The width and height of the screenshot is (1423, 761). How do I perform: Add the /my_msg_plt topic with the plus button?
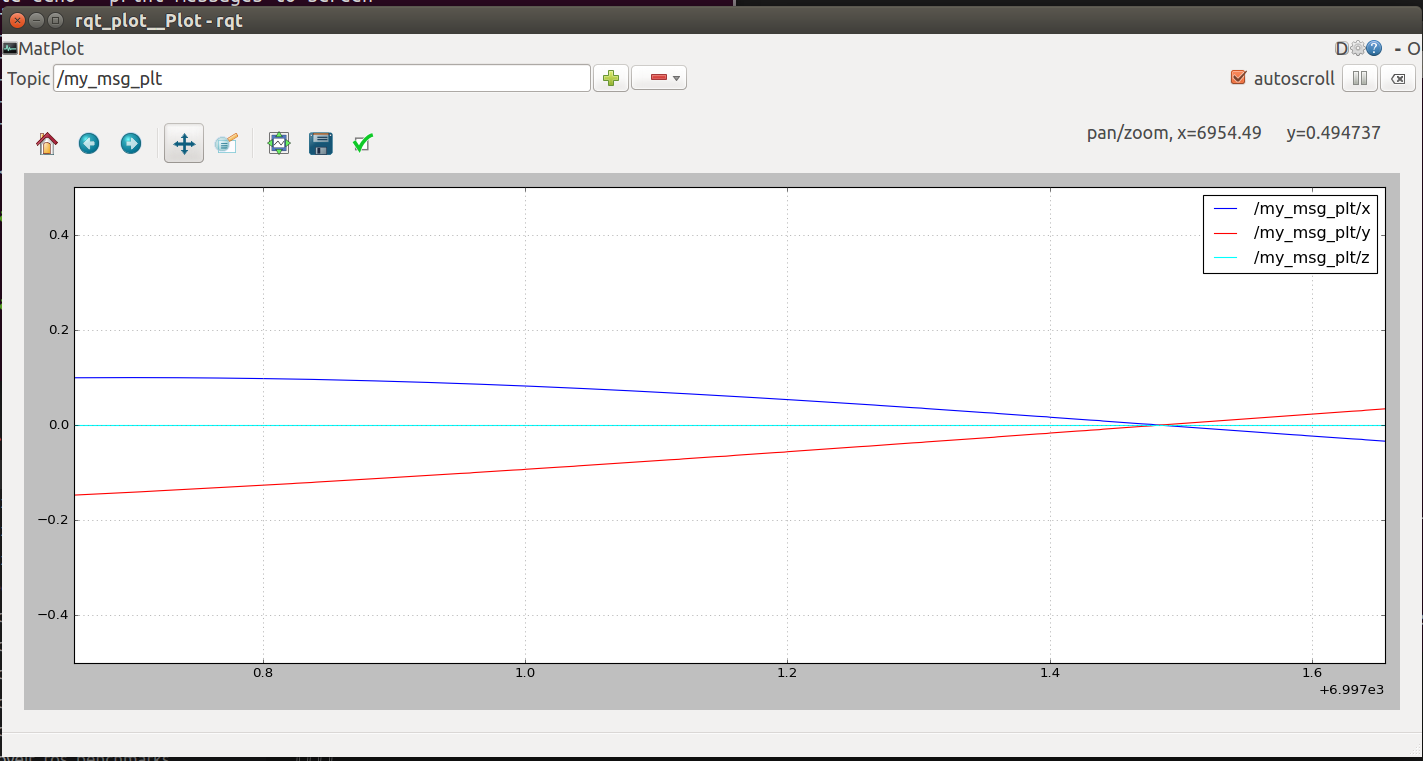tap(610, 77)
